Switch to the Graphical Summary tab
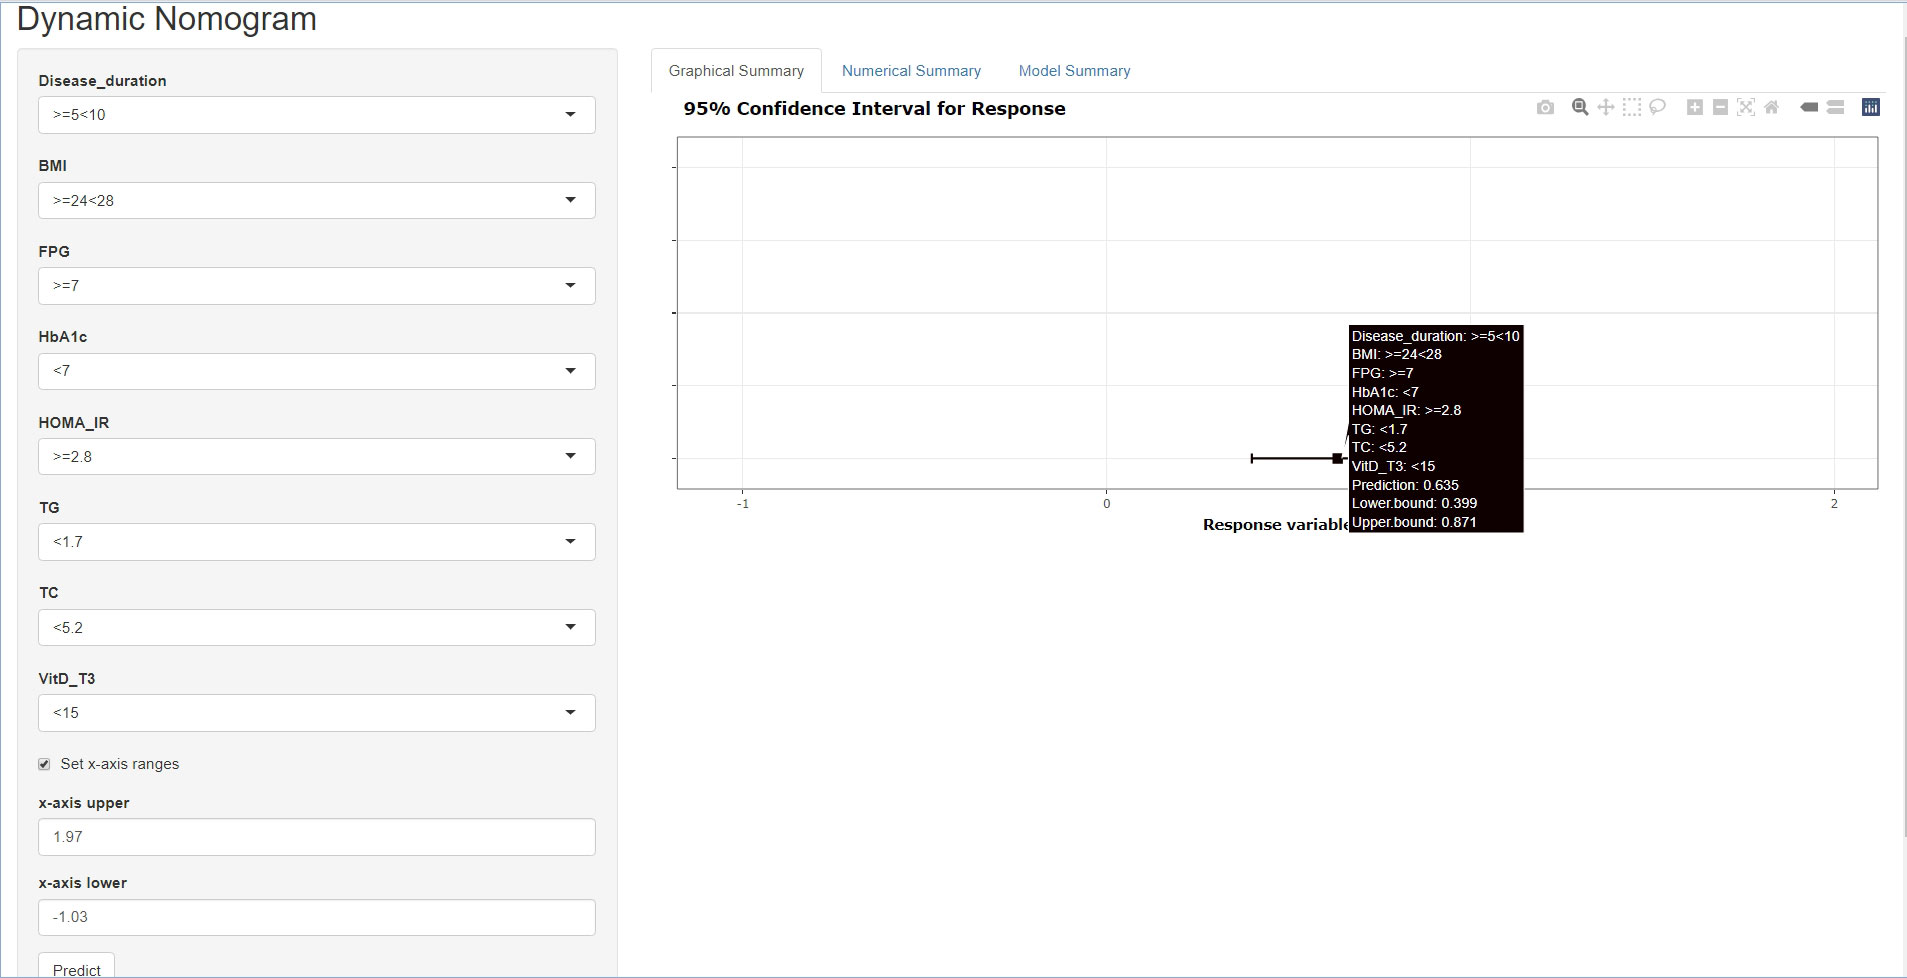1907x978 pixels. (x=736, y=71)
